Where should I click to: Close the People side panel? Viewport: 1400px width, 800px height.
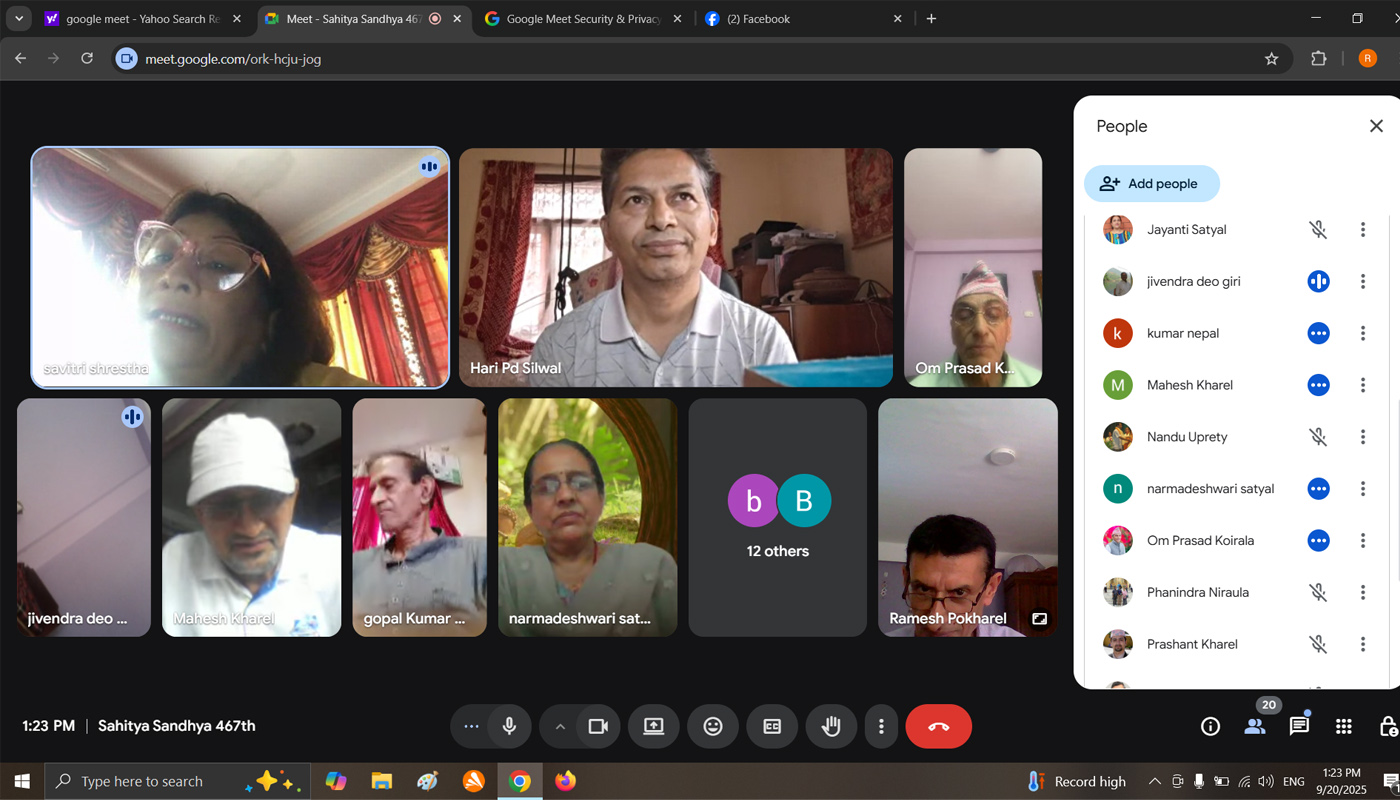coord(1376,126)
